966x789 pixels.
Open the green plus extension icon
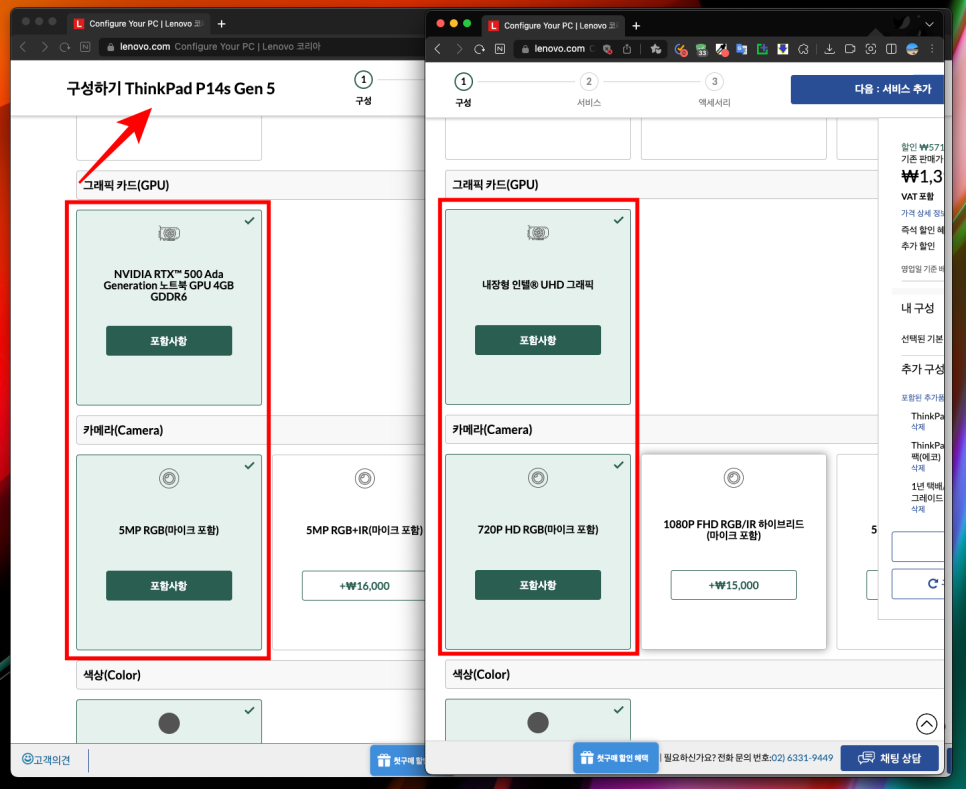pos(762,49)
